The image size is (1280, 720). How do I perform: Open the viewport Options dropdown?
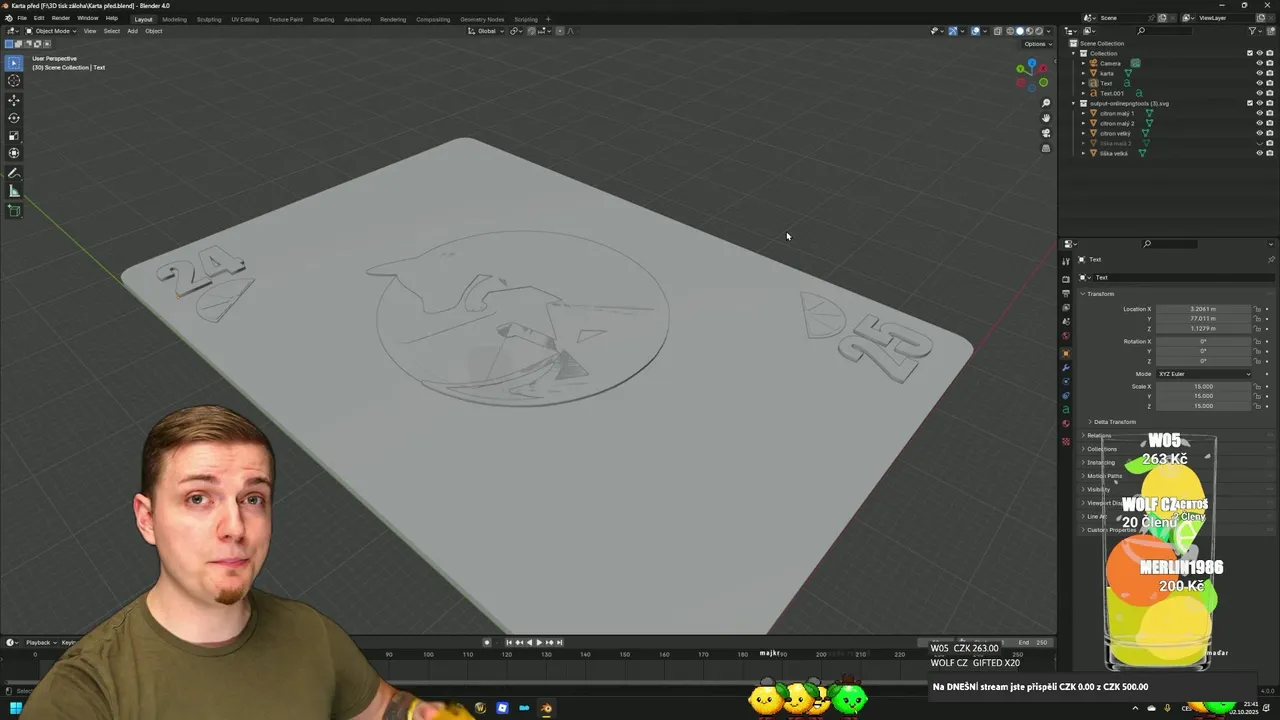pyautogui.click(x=1038, y=44)
